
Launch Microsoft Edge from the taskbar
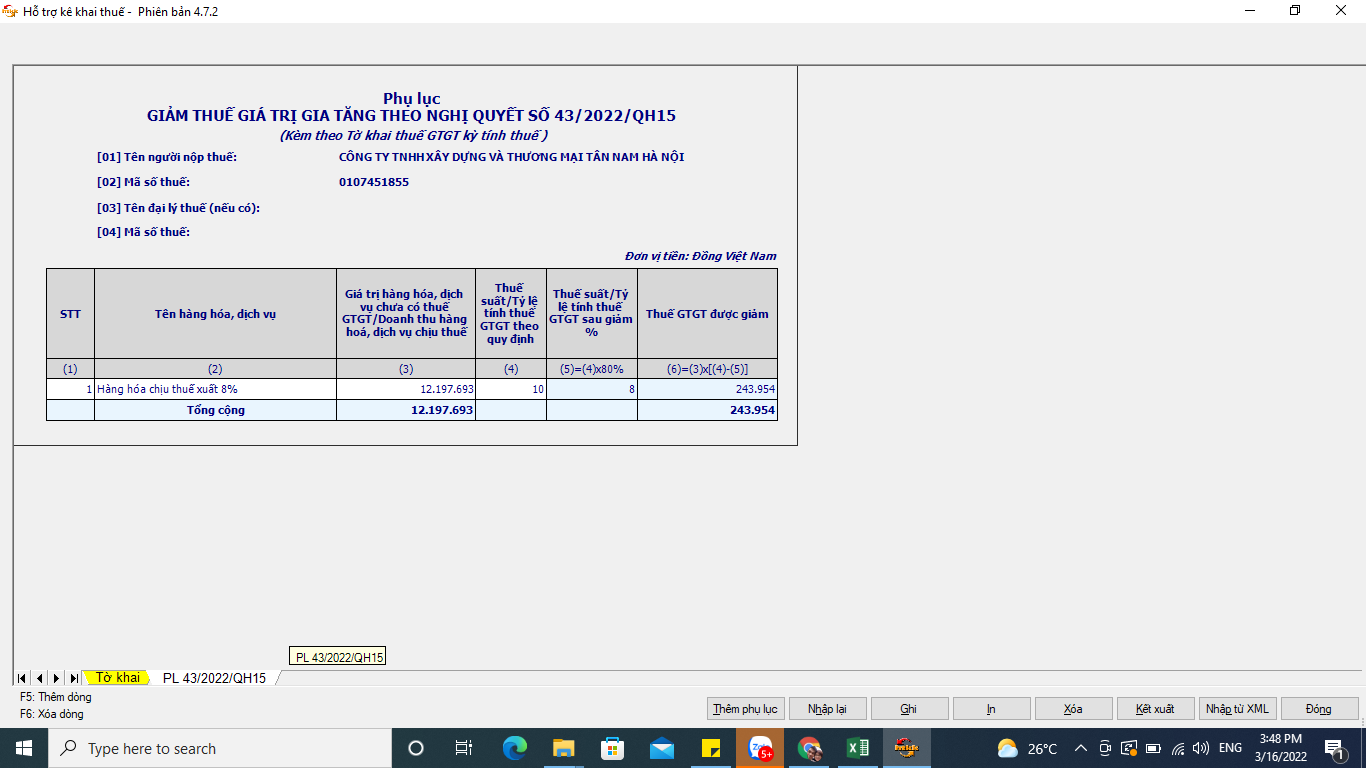pos(514,748)
